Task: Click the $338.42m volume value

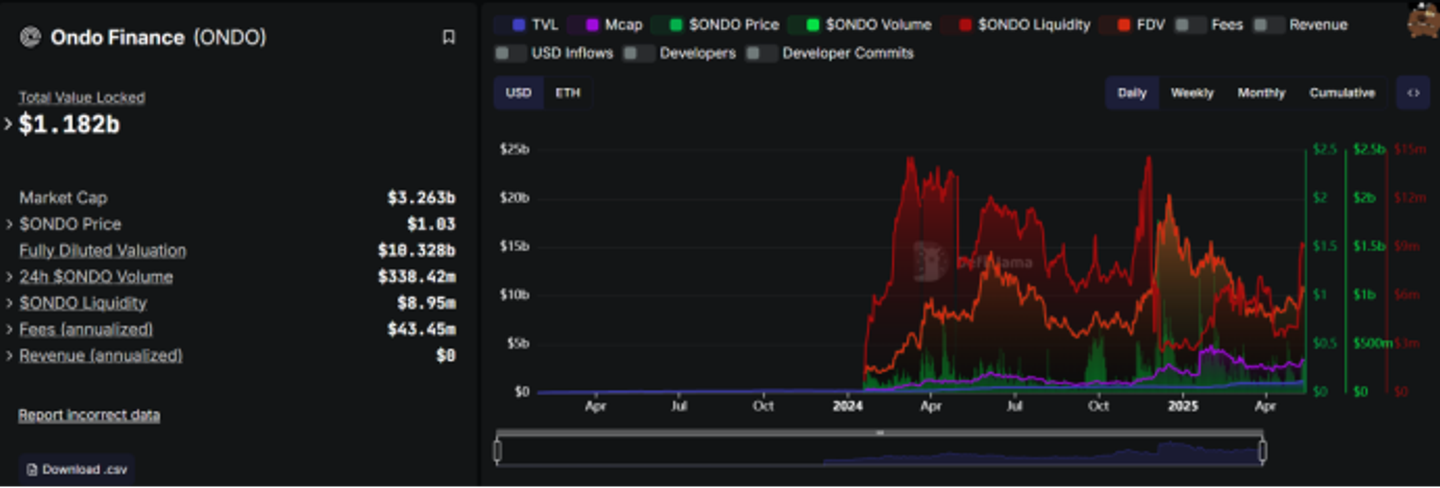Action: pos(416,277)
